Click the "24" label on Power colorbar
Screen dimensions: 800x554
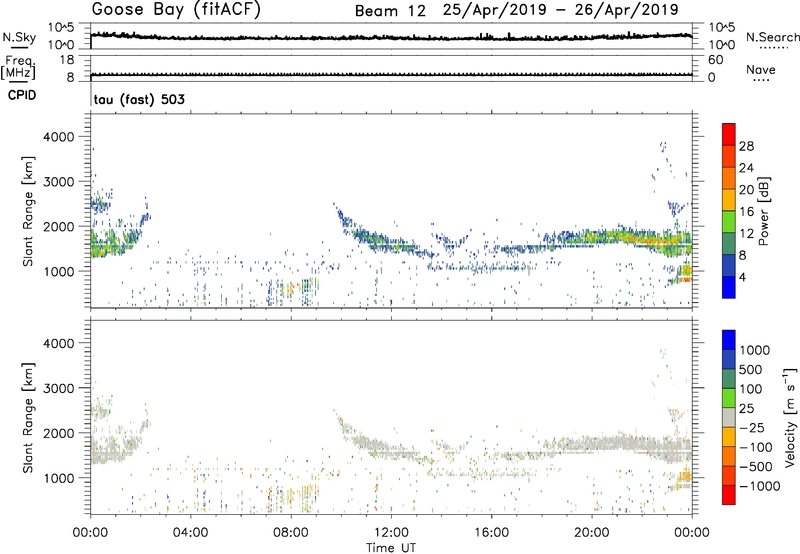tap(746, 168)
